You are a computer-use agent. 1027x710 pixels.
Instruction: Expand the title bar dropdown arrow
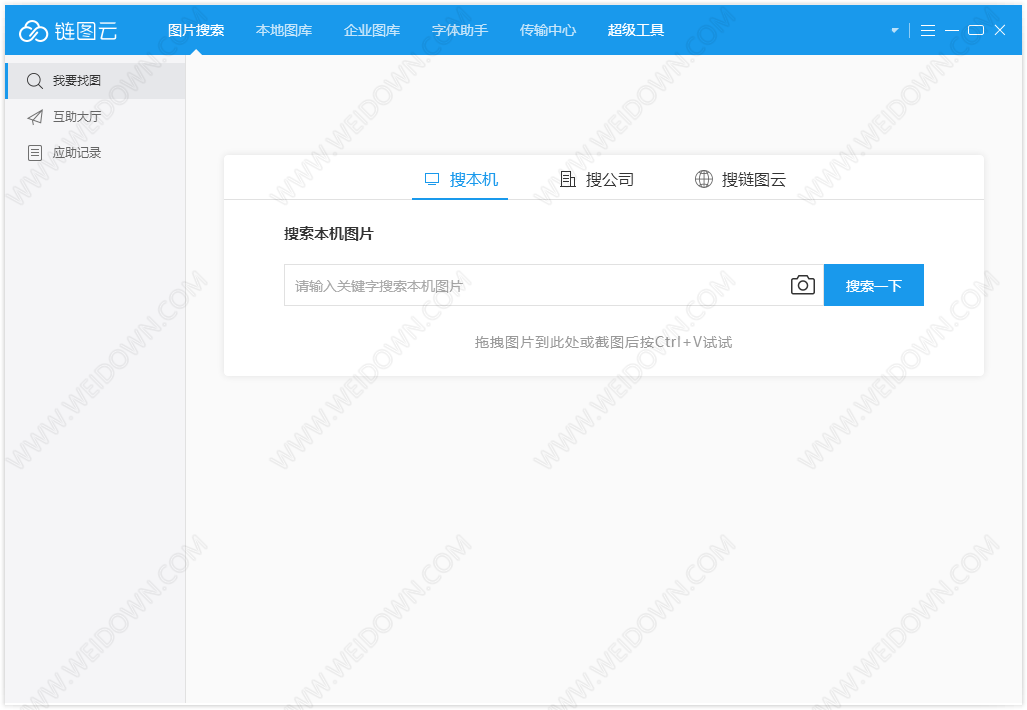pos(895,30)
